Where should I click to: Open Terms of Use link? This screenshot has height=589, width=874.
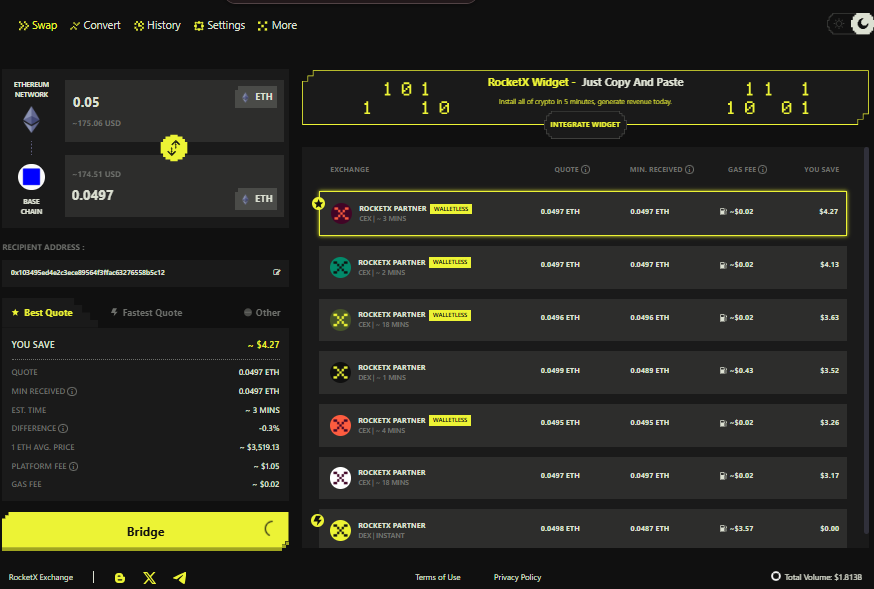438,577
